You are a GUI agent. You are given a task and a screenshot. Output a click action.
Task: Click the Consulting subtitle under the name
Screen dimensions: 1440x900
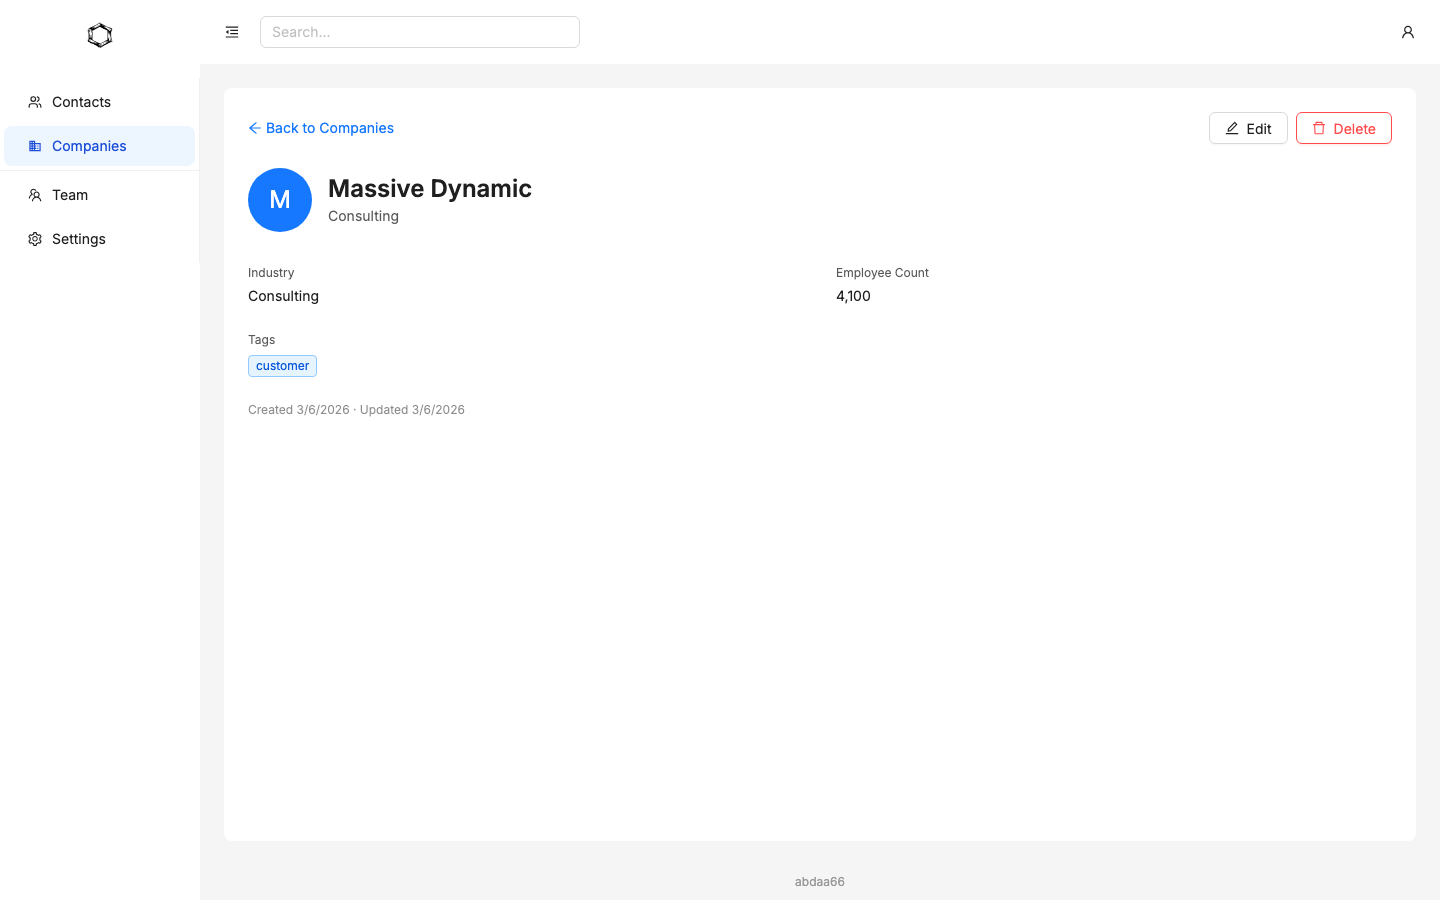click(363, 216)
